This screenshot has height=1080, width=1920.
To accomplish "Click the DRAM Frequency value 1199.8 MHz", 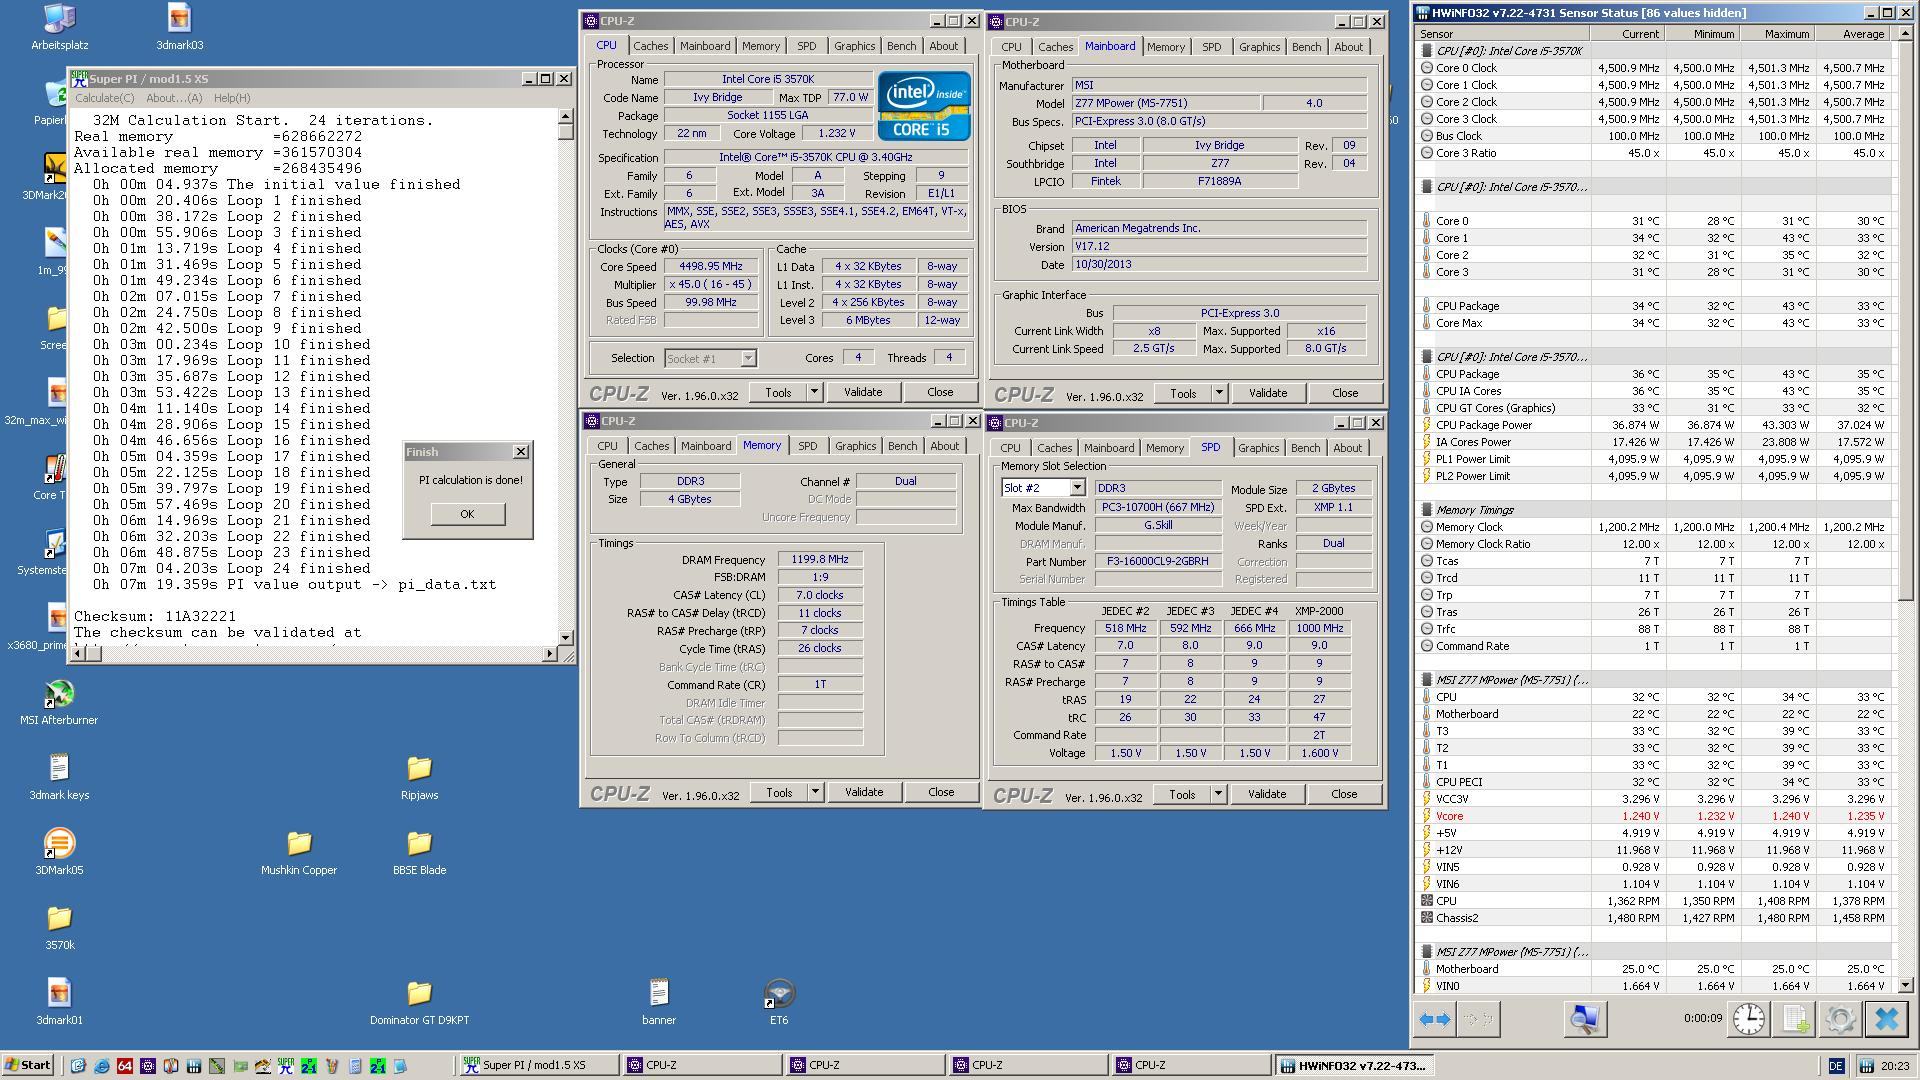I will pos(820,560).
